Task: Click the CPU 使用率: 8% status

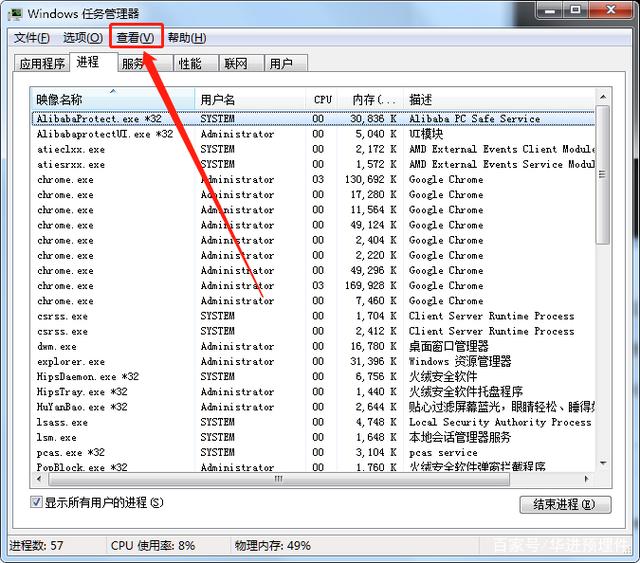Action: 153,545
